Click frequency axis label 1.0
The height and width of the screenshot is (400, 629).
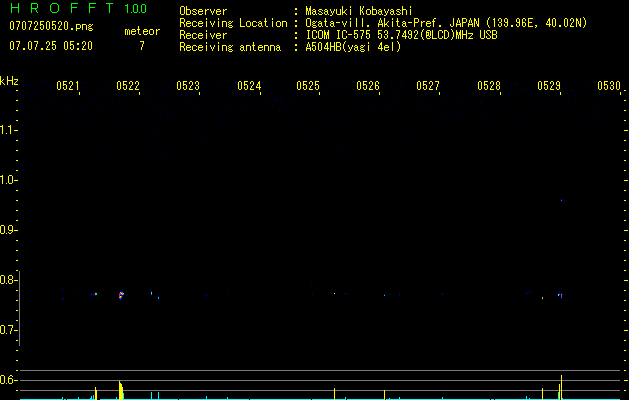click(x=8, y=180)
